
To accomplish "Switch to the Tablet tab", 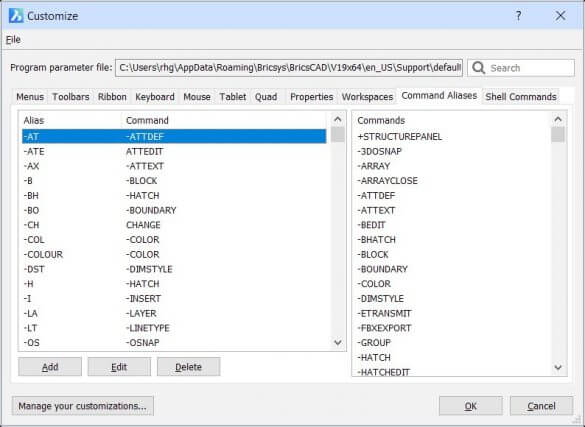I will pyautogui.click(x=232, y=97).
